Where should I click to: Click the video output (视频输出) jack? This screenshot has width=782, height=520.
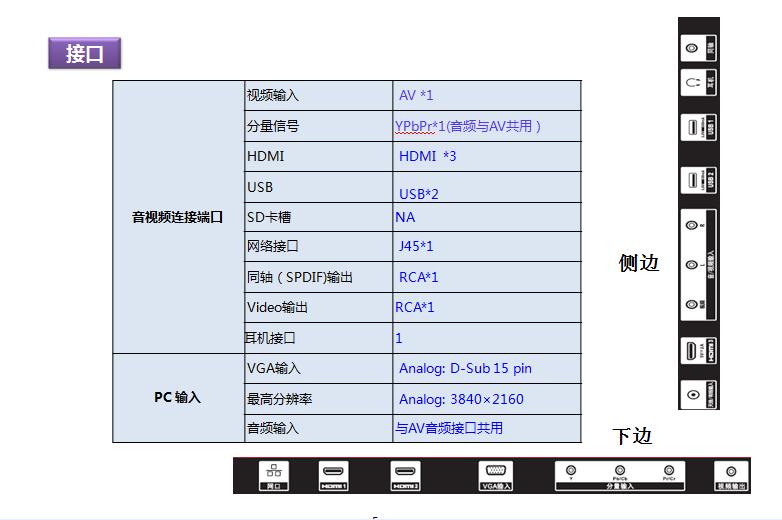click(731, 472)
